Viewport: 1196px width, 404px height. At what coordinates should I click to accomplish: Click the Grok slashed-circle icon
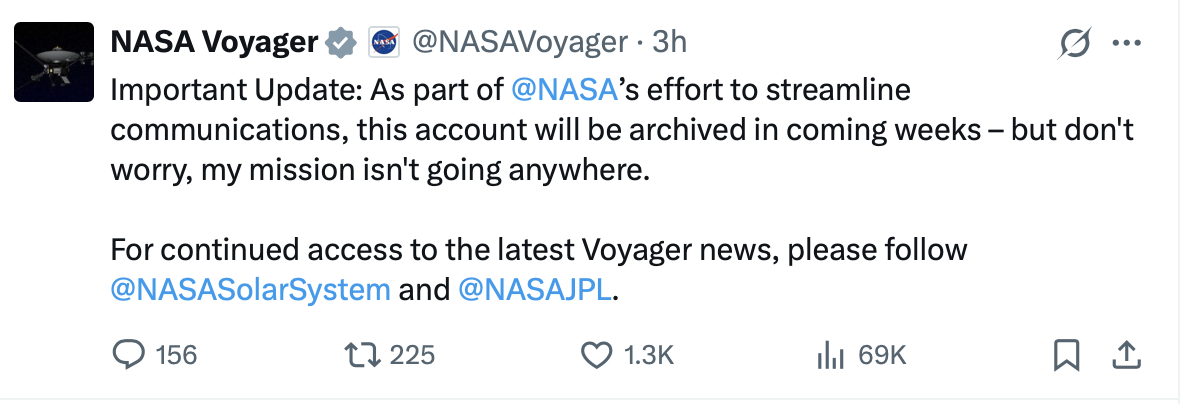1075,43
